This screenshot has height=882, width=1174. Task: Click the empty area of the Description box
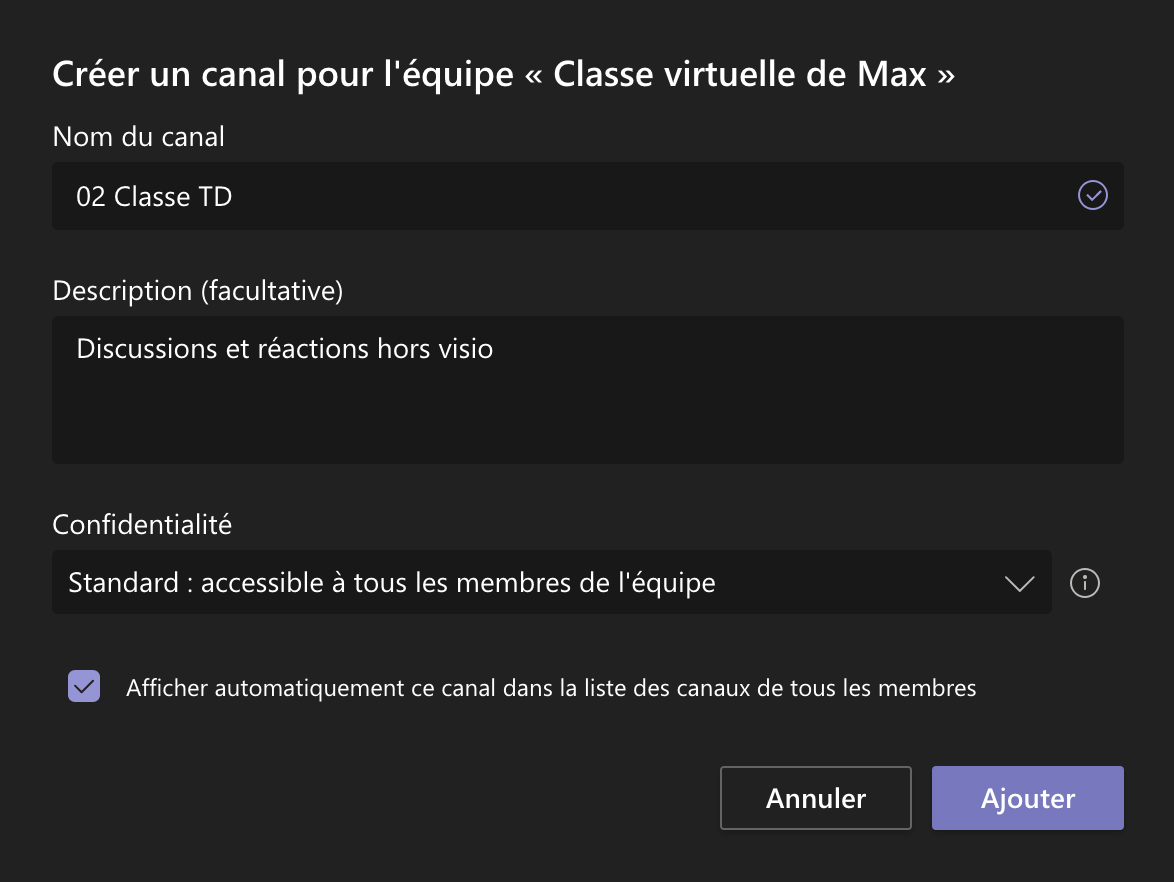[x=588, y=419]
